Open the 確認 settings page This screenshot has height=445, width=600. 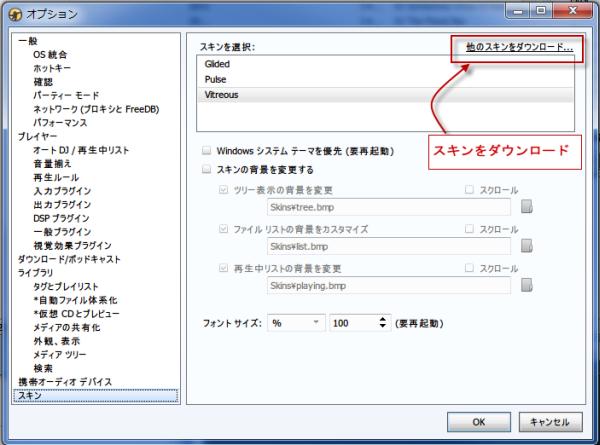tap(43, 82)
